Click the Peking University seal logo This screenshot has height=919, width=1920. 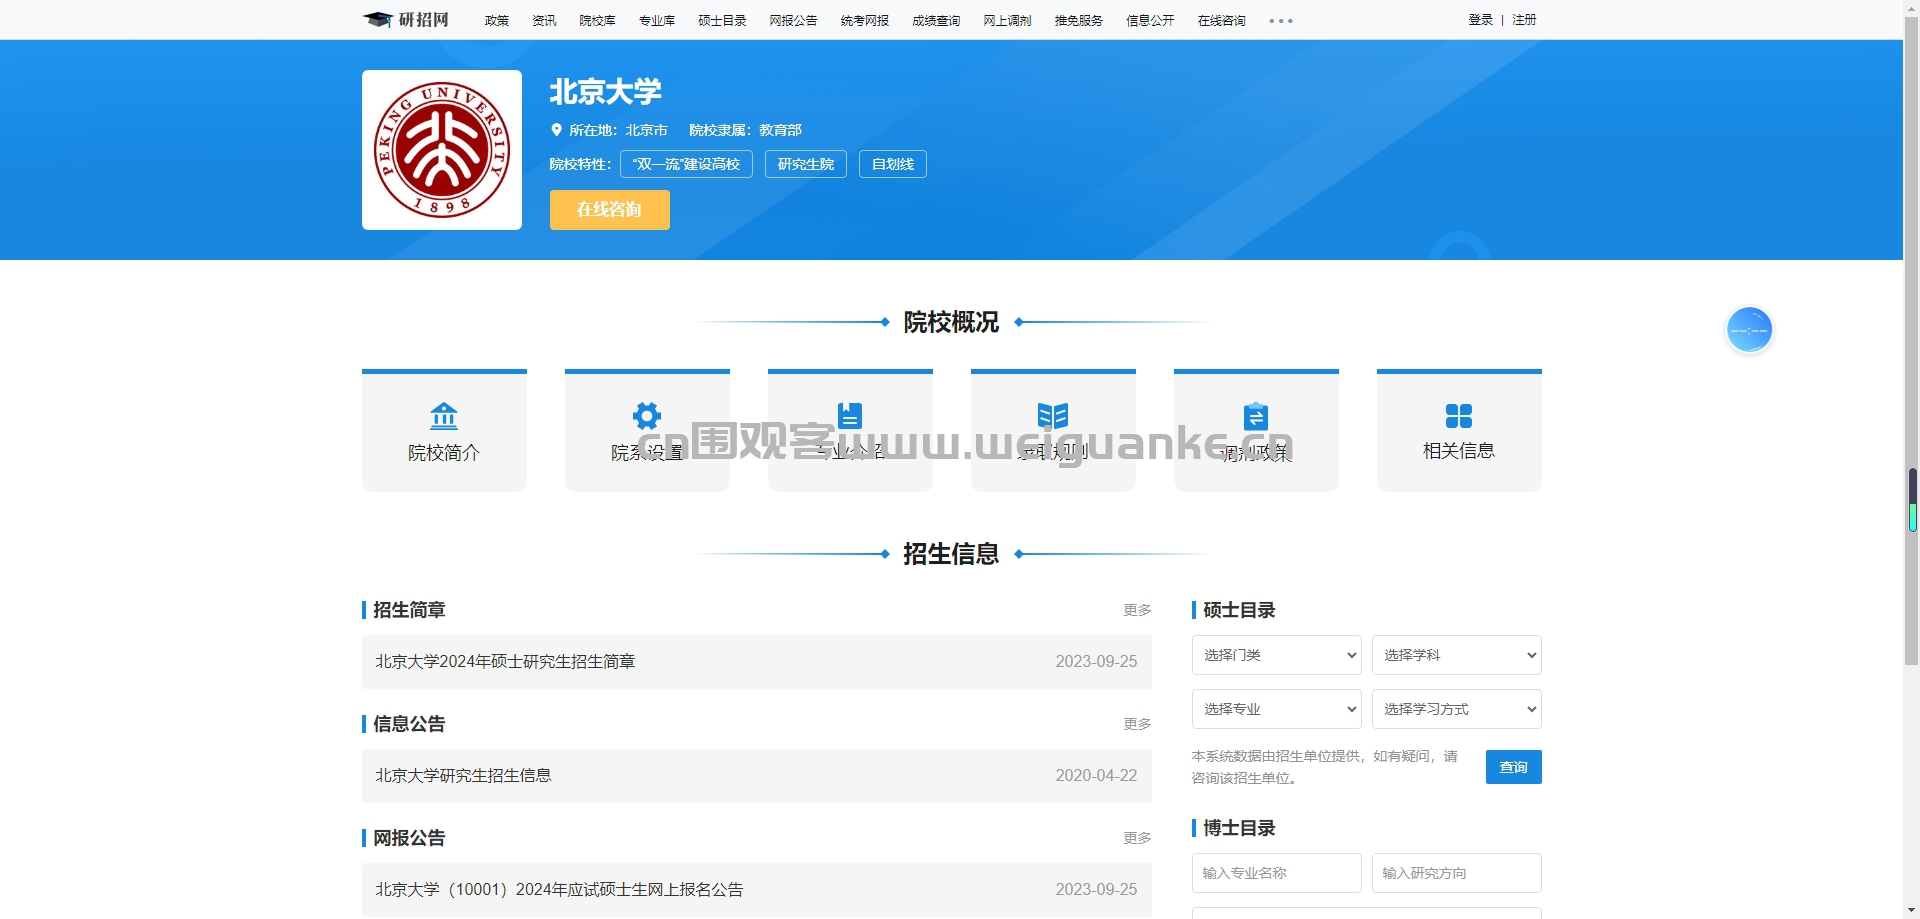point(442,150)
